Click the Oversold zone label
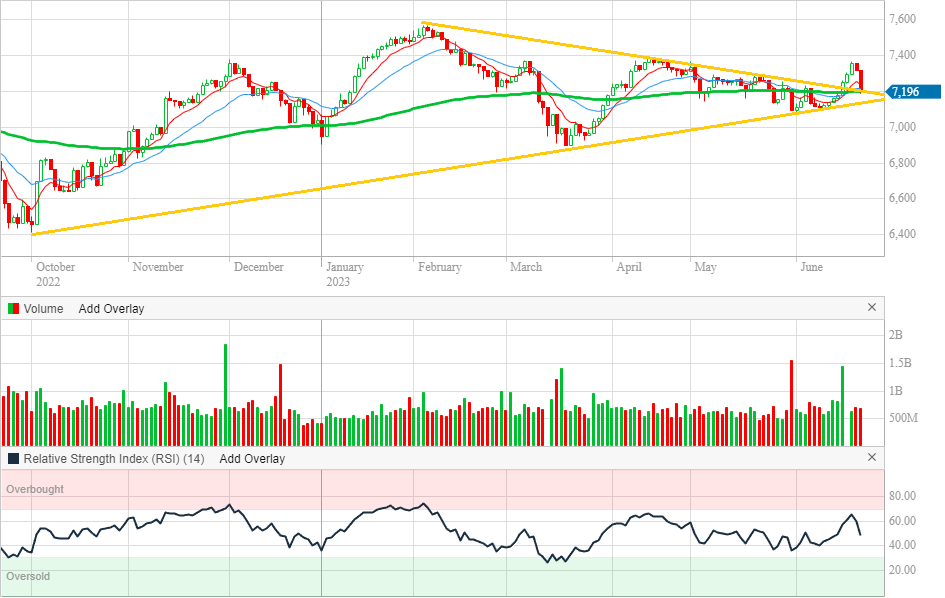This screenshot has width=945, height=598. [x=28, y=576]
